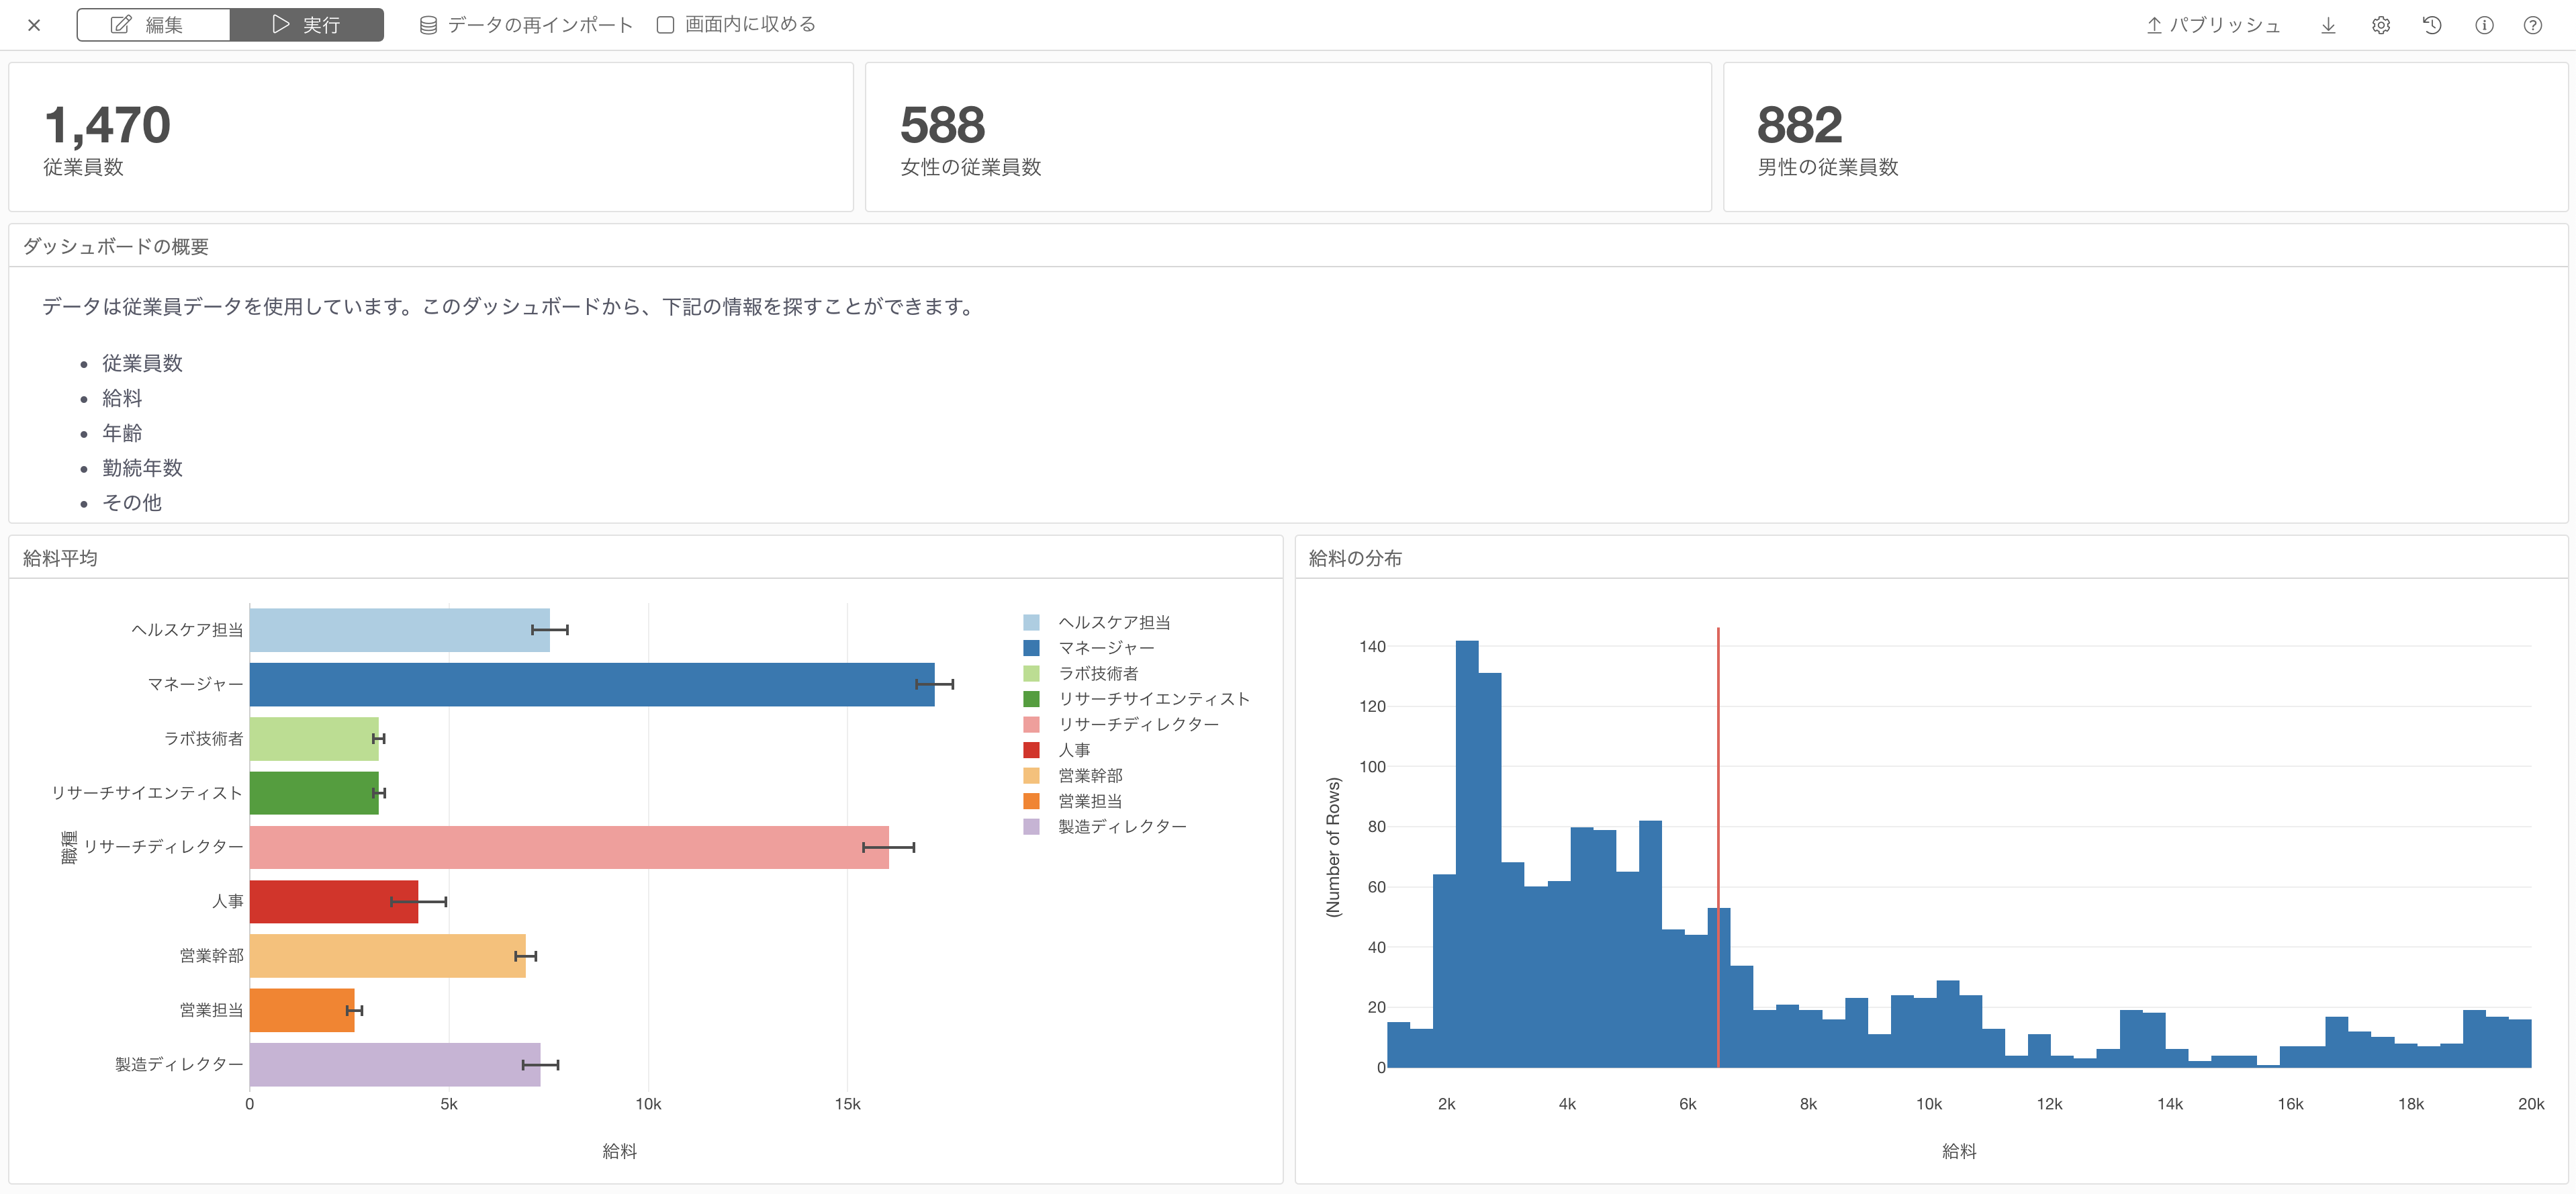Image resolution: width=2576 pixels, height=1194 pixels.
Task: Open settings gear icon
Action: point(2380,25)
